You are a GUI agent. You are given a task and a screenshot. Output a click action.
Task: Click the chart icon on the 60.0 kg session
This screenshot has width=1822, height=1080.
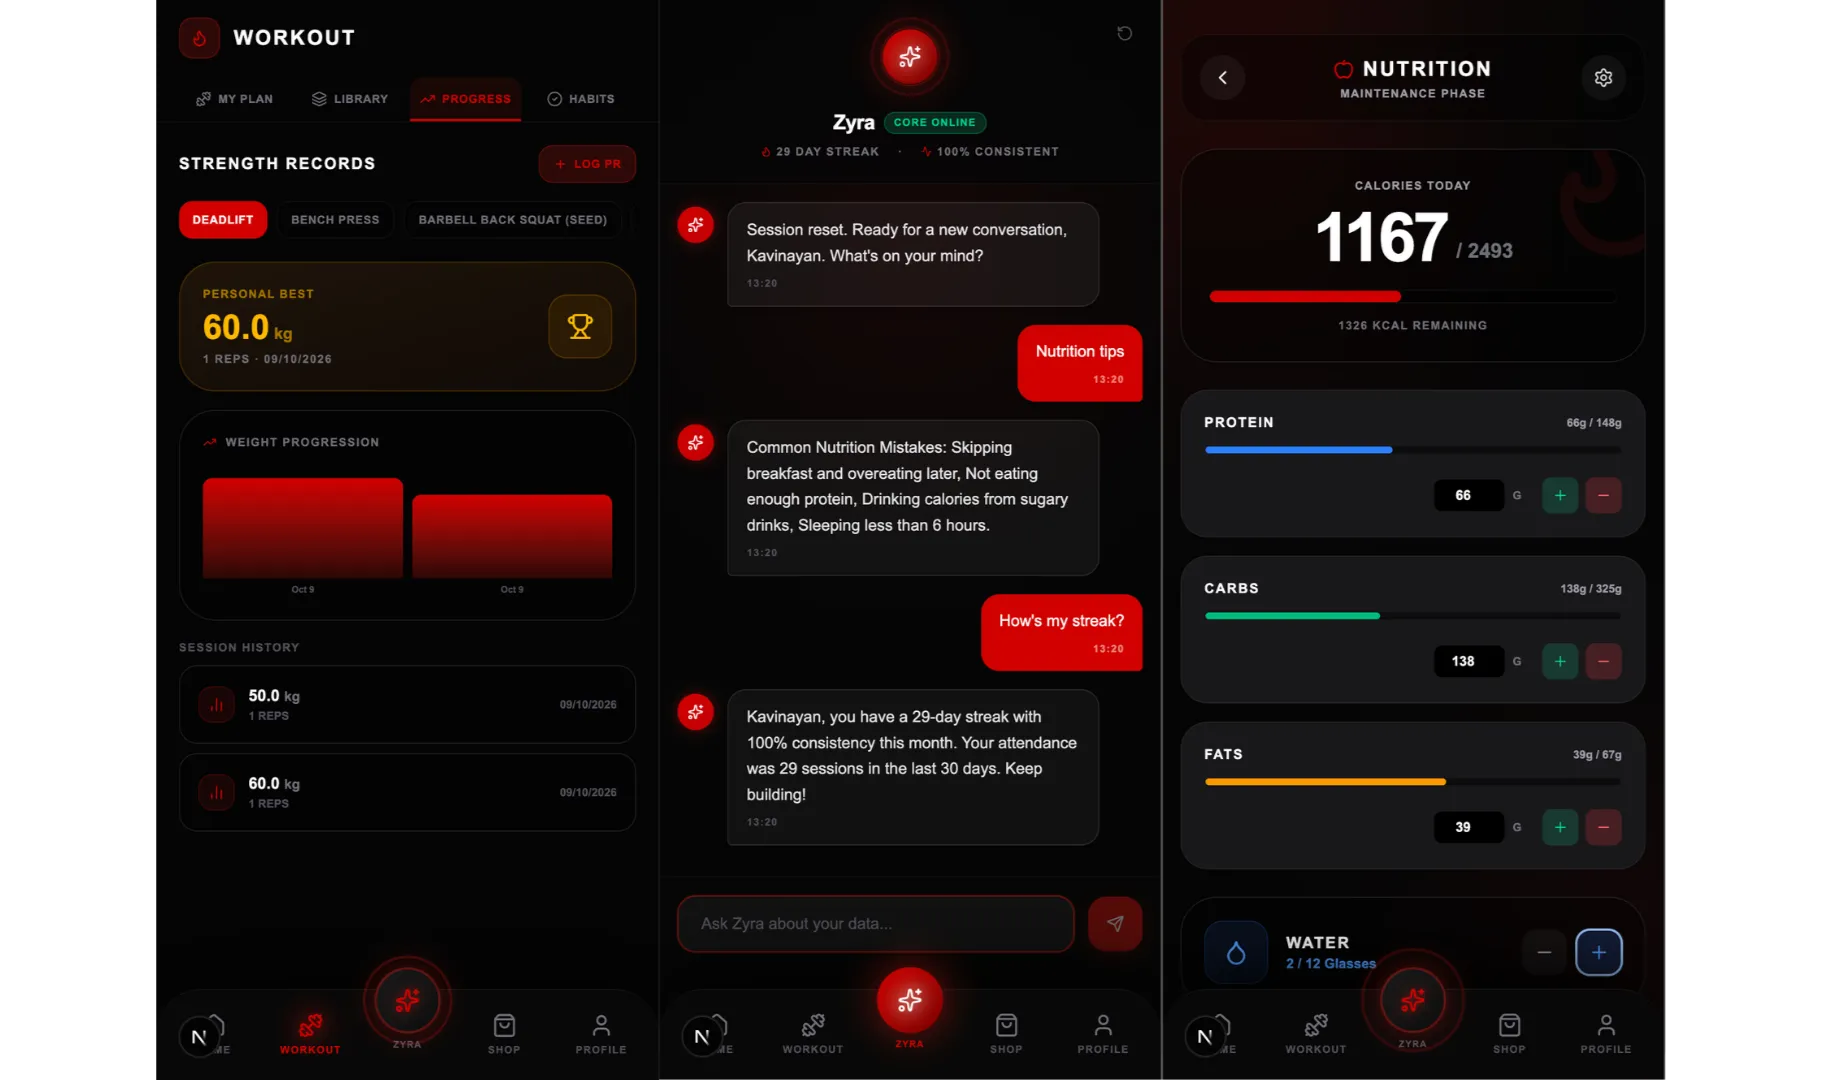coord(216,793)
